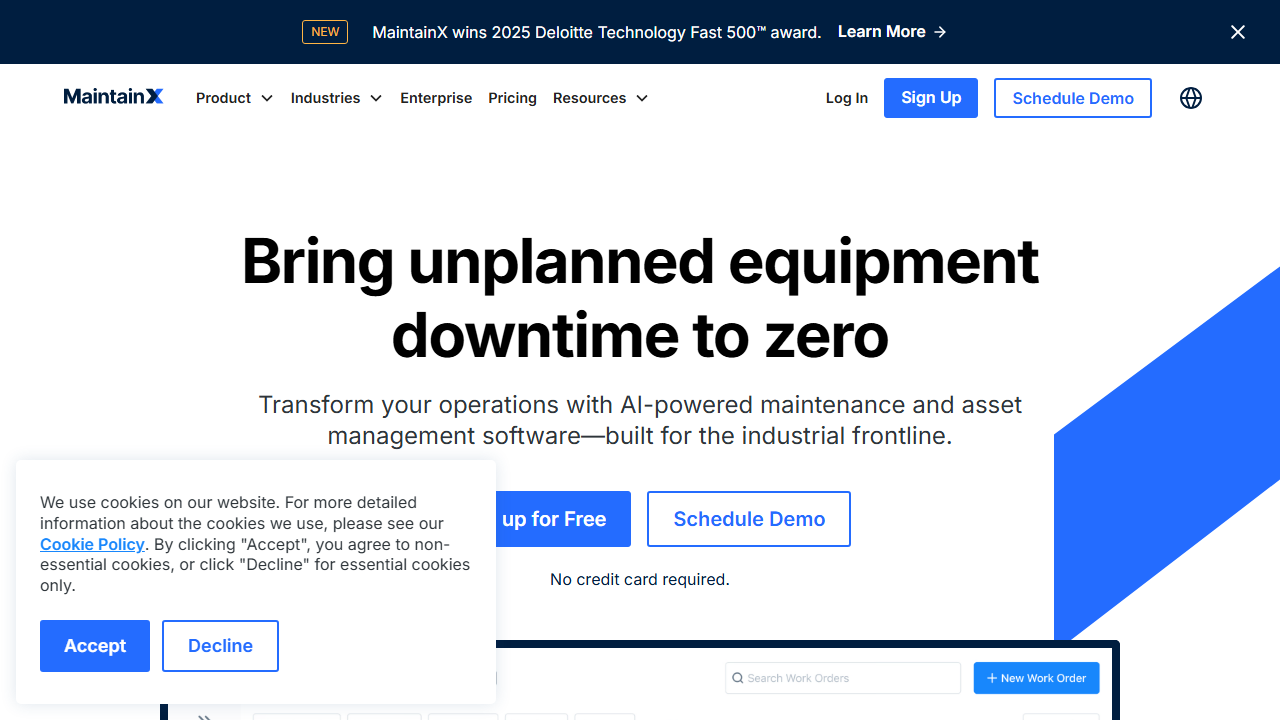
Task: Click Schedule Demo in hero section
Action: (x=749, y=519)
